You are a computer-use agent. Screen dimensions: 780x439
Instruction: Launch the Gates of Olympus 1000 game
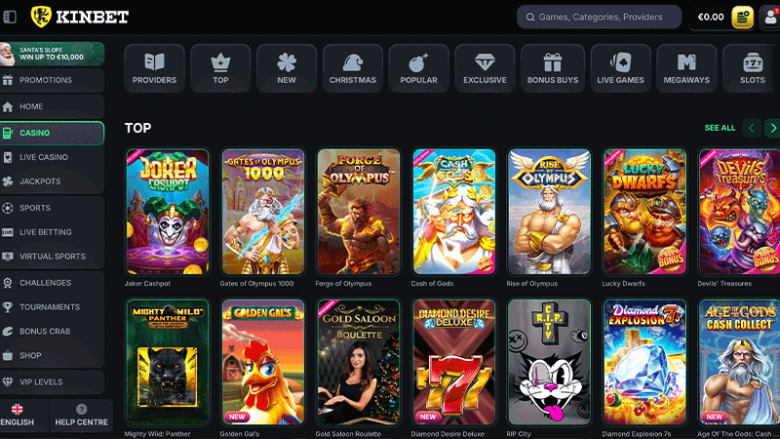[262, 212]
